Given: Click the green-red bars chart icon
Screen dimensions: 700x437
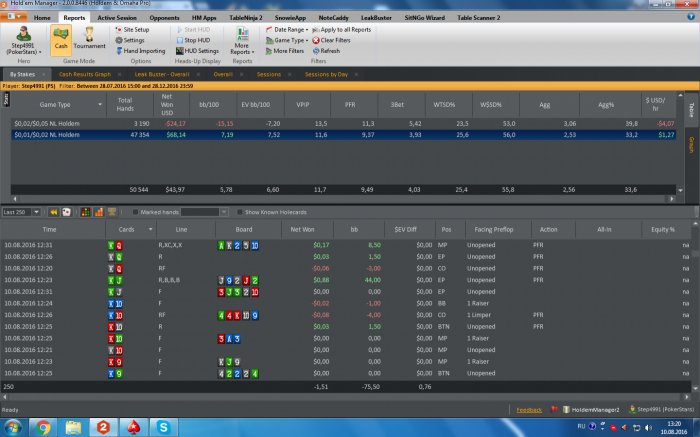Looking at the screenshot, I should pyautogui.click(x=86, y=212).
